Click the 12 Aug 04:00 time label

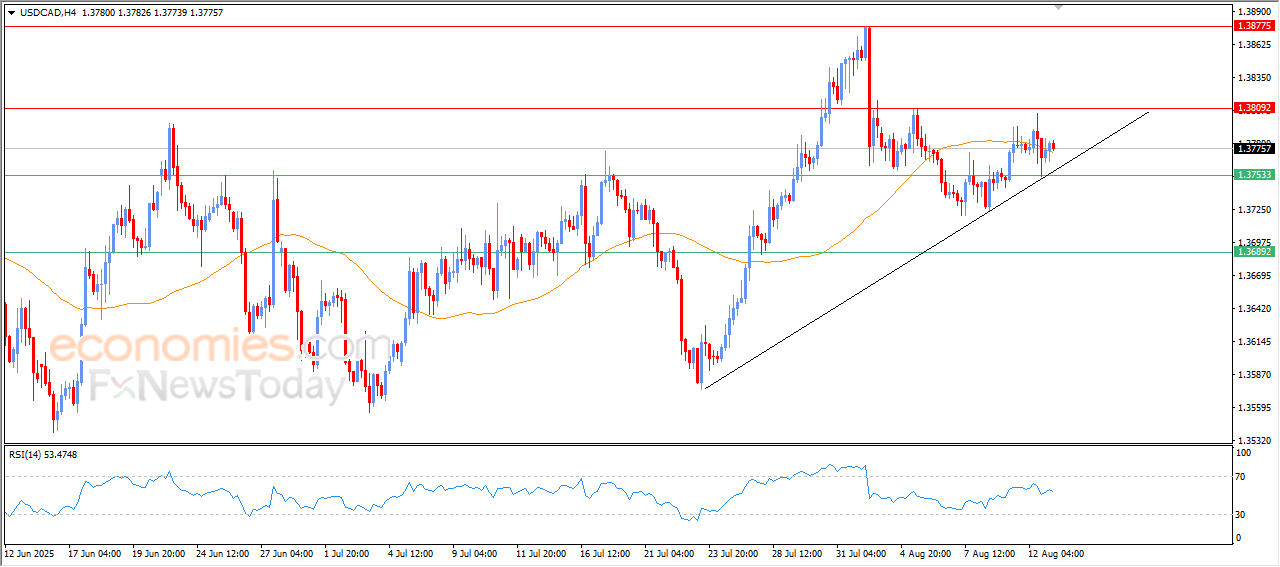coord(1056,553)
